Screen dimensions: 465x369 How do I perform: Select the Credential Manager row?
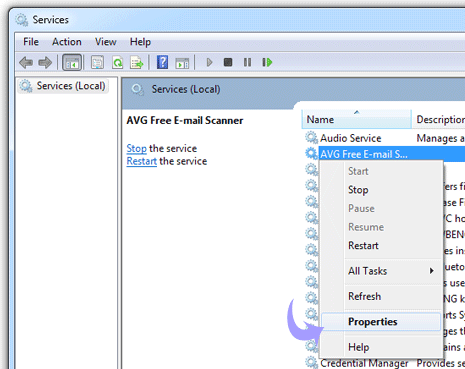(x=385, y=362)
